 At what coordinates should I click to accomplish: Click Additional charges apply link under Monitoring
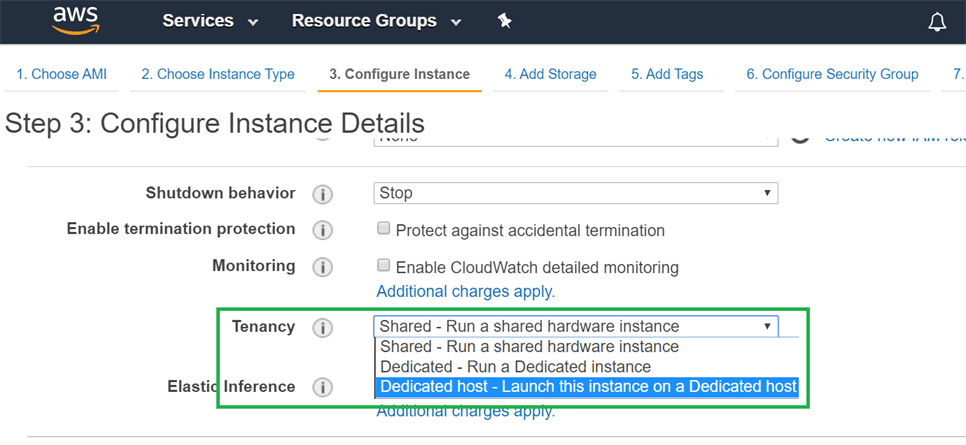pyautogui.click(x=465, y=292)
